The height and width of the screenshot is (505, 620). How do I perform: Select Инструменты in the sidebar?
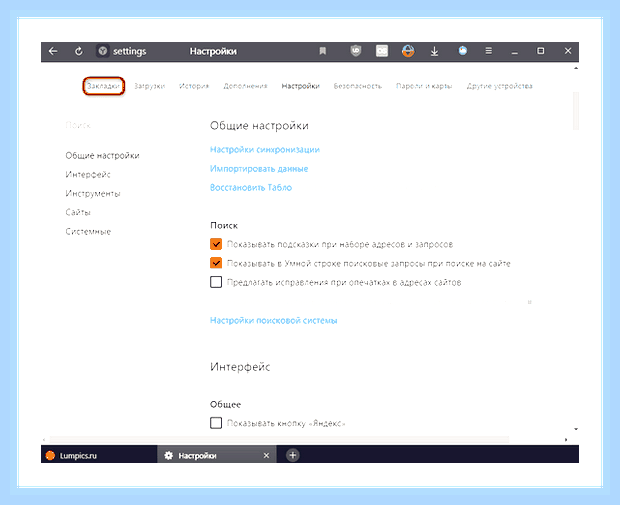93,193
